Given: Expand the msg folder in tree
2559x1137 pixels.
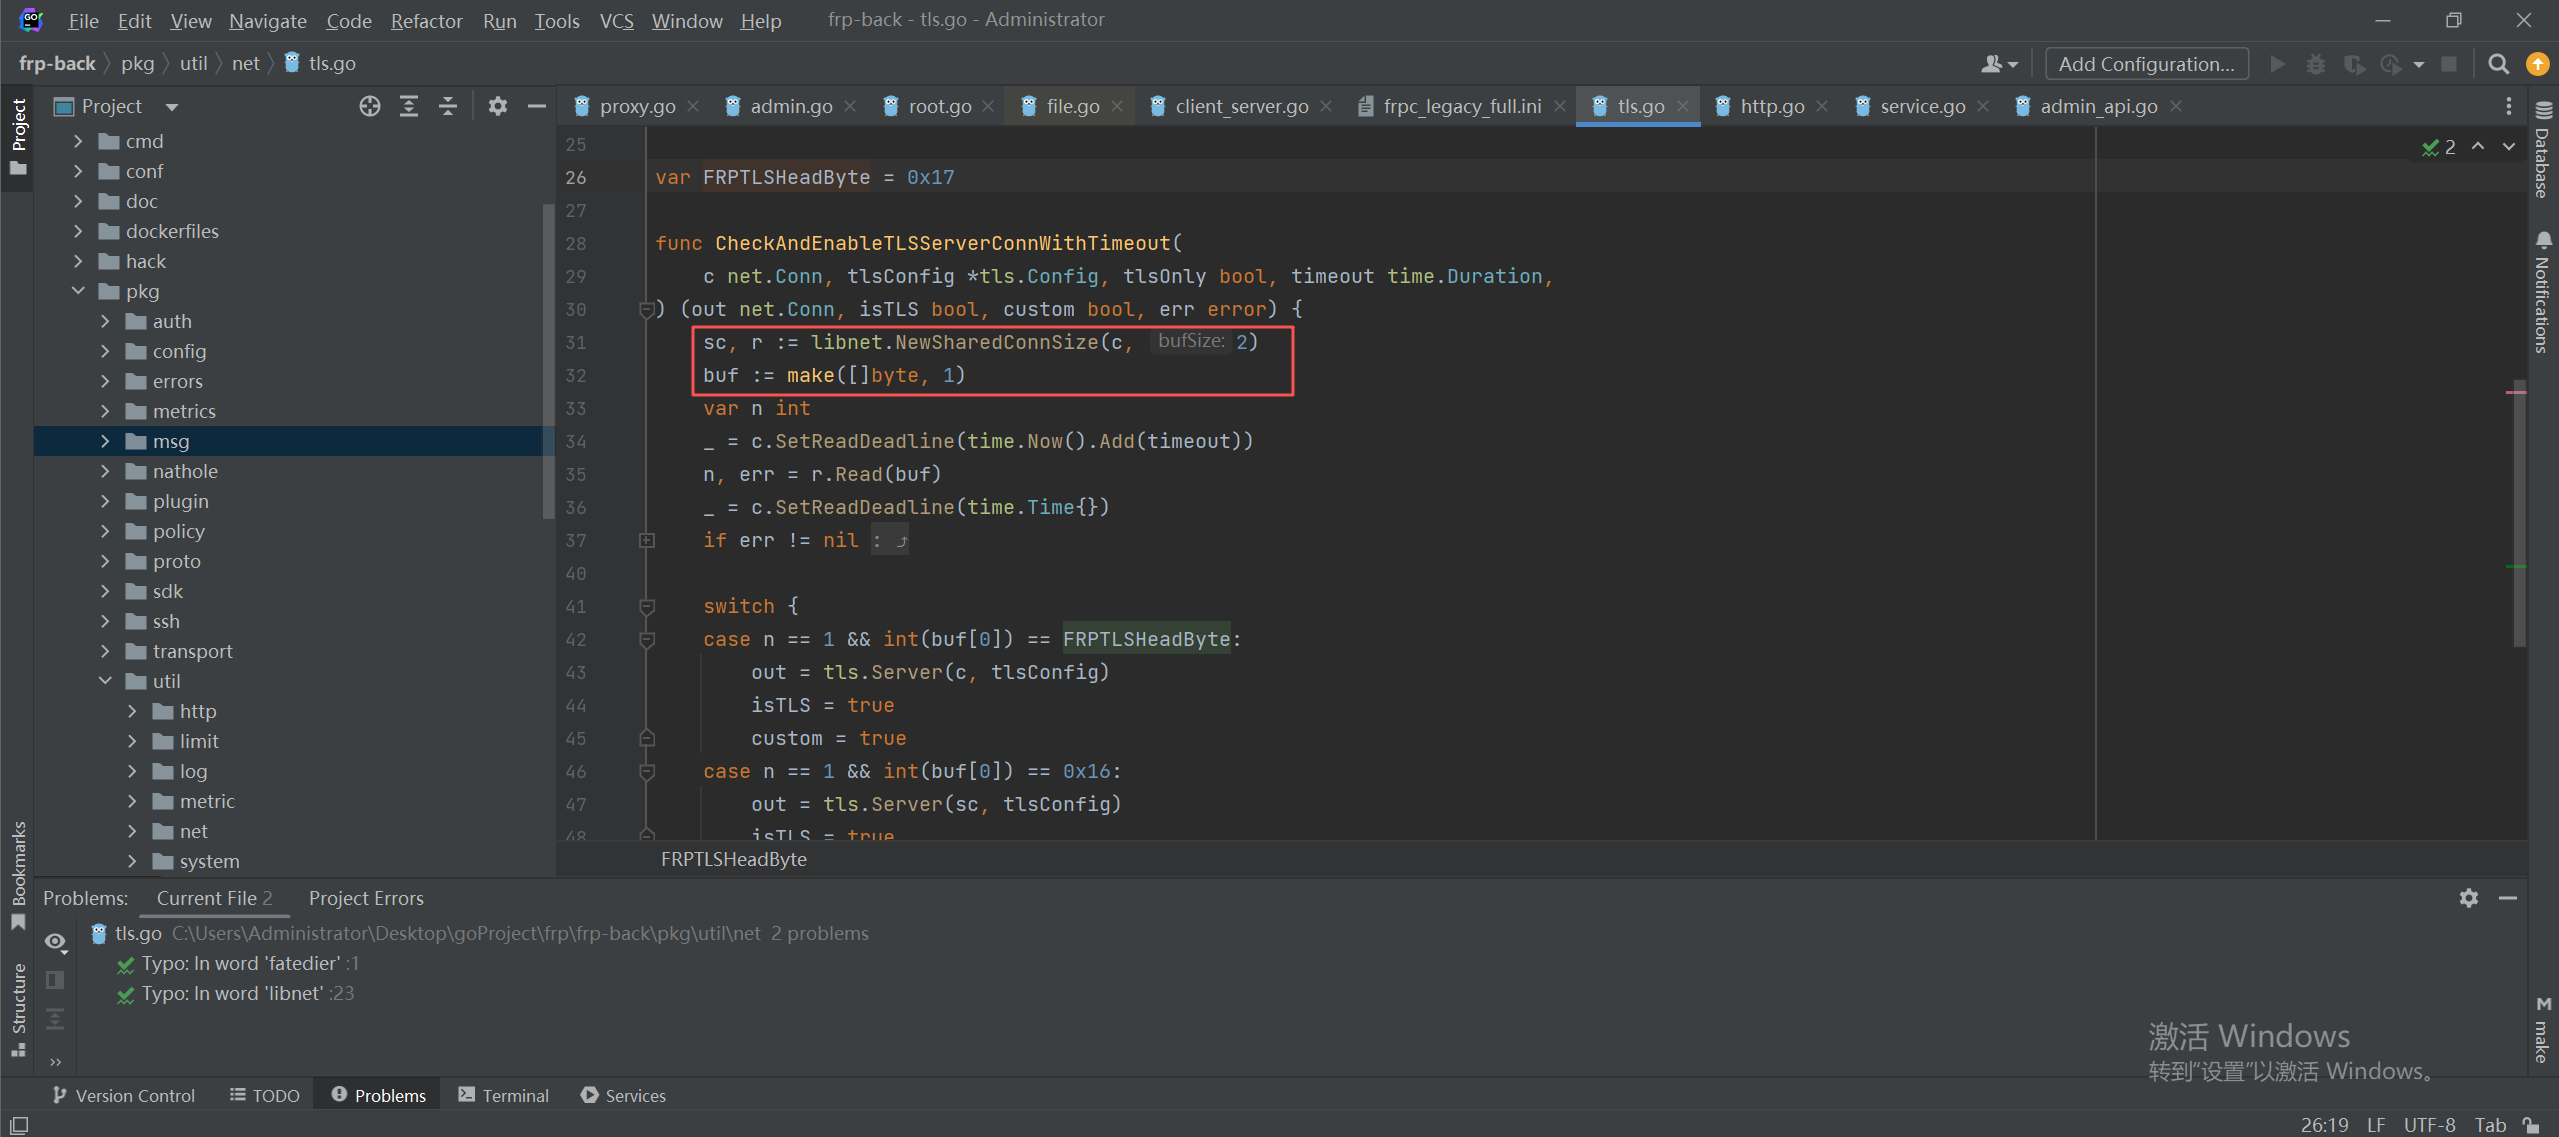Looking at the screenshot, I should 105,441.
